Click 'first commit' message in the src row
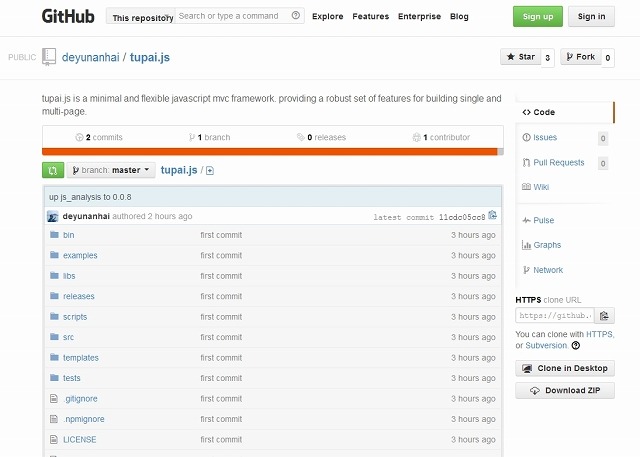Screen dimensions: 640x457 (221, 337)
